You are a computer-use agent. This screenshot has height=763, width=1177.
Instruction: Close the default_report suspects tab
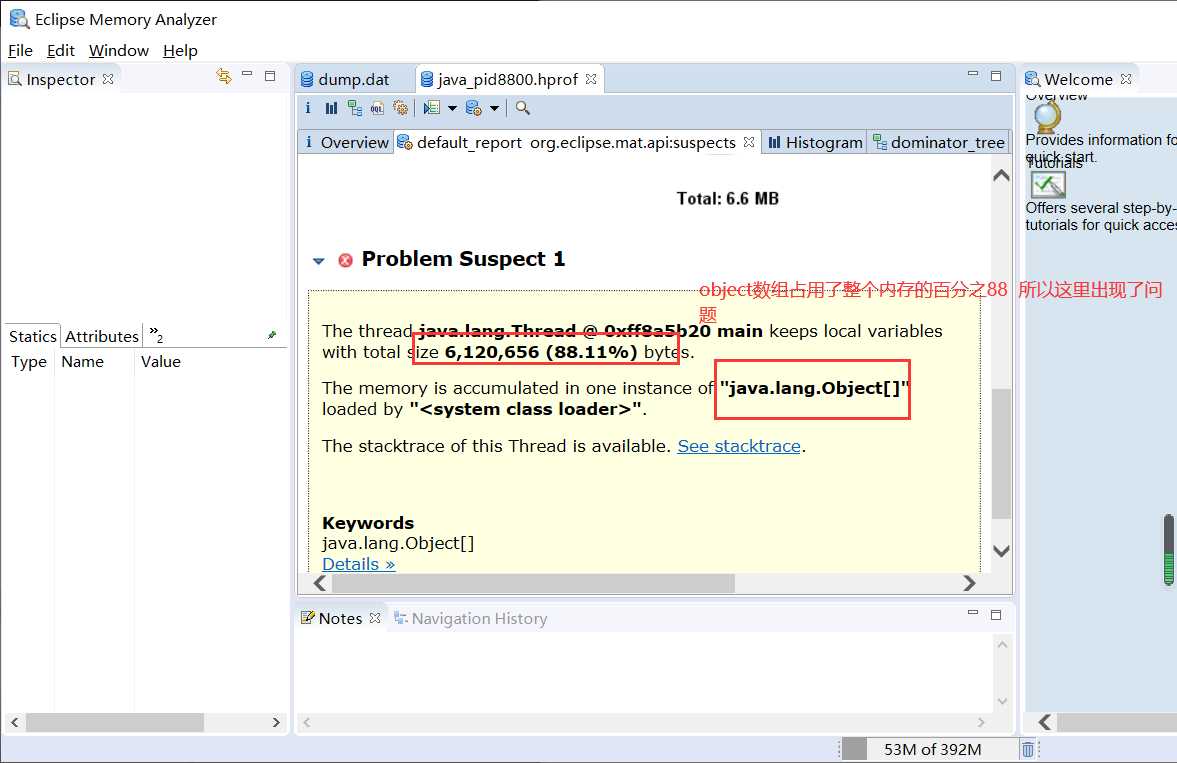pyautogui.click(x=748, y=142)
